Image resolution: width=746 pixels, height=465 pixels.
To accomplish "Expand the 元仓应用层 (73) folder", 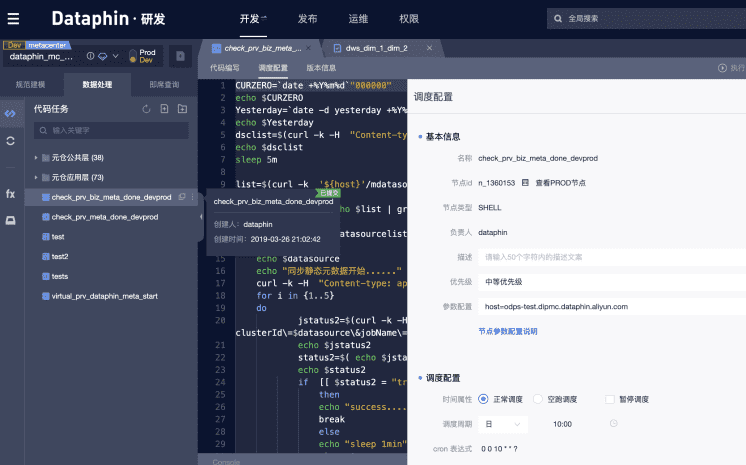I will (x=36, y=178).
